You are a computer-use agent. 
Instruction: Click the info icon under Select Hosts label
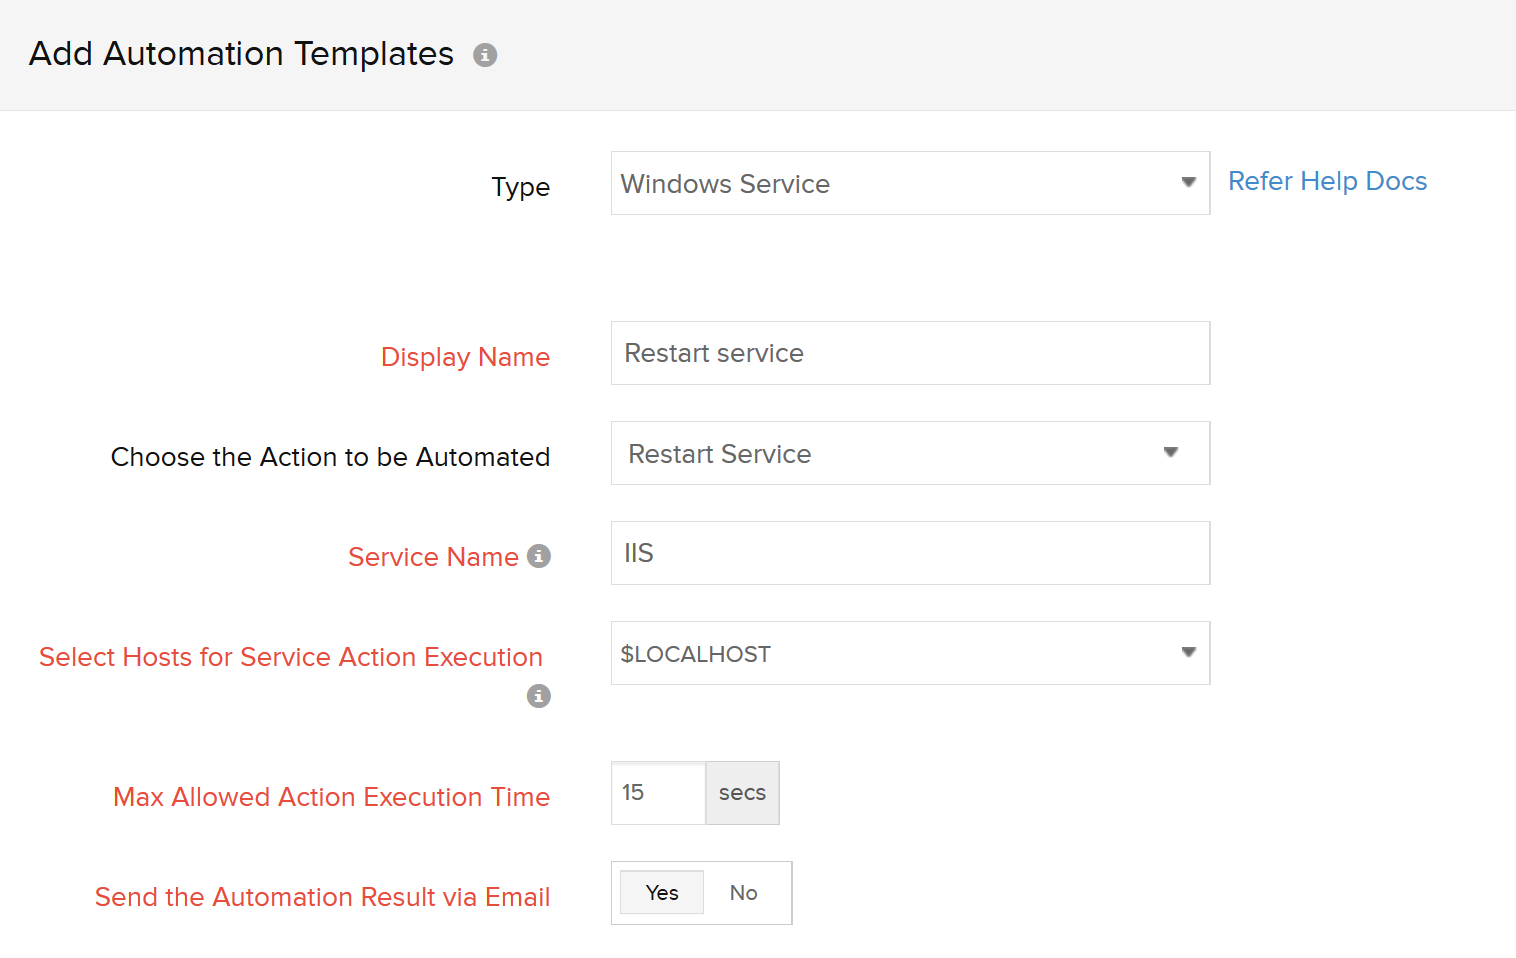(x=539, y=696)
